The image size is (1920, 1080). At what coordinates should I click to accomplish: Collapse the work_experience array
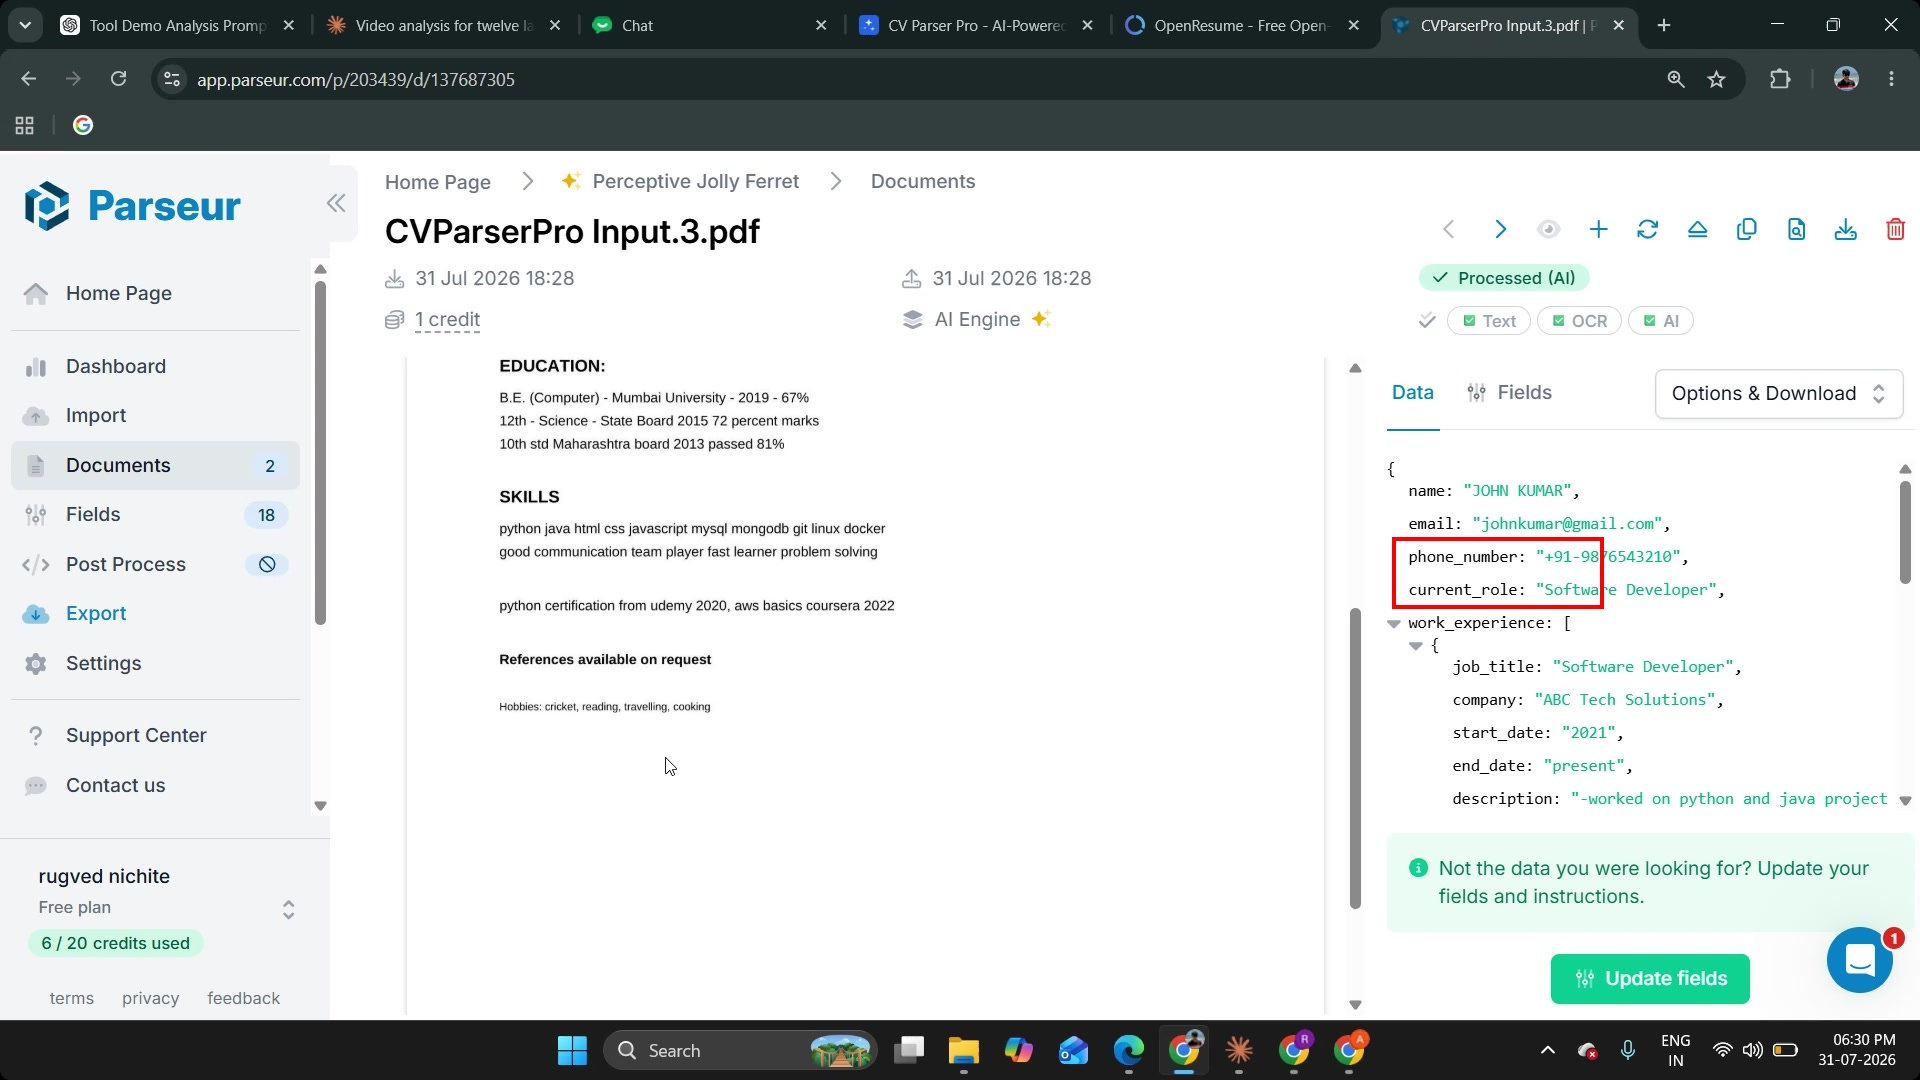tap(1394, 624)
